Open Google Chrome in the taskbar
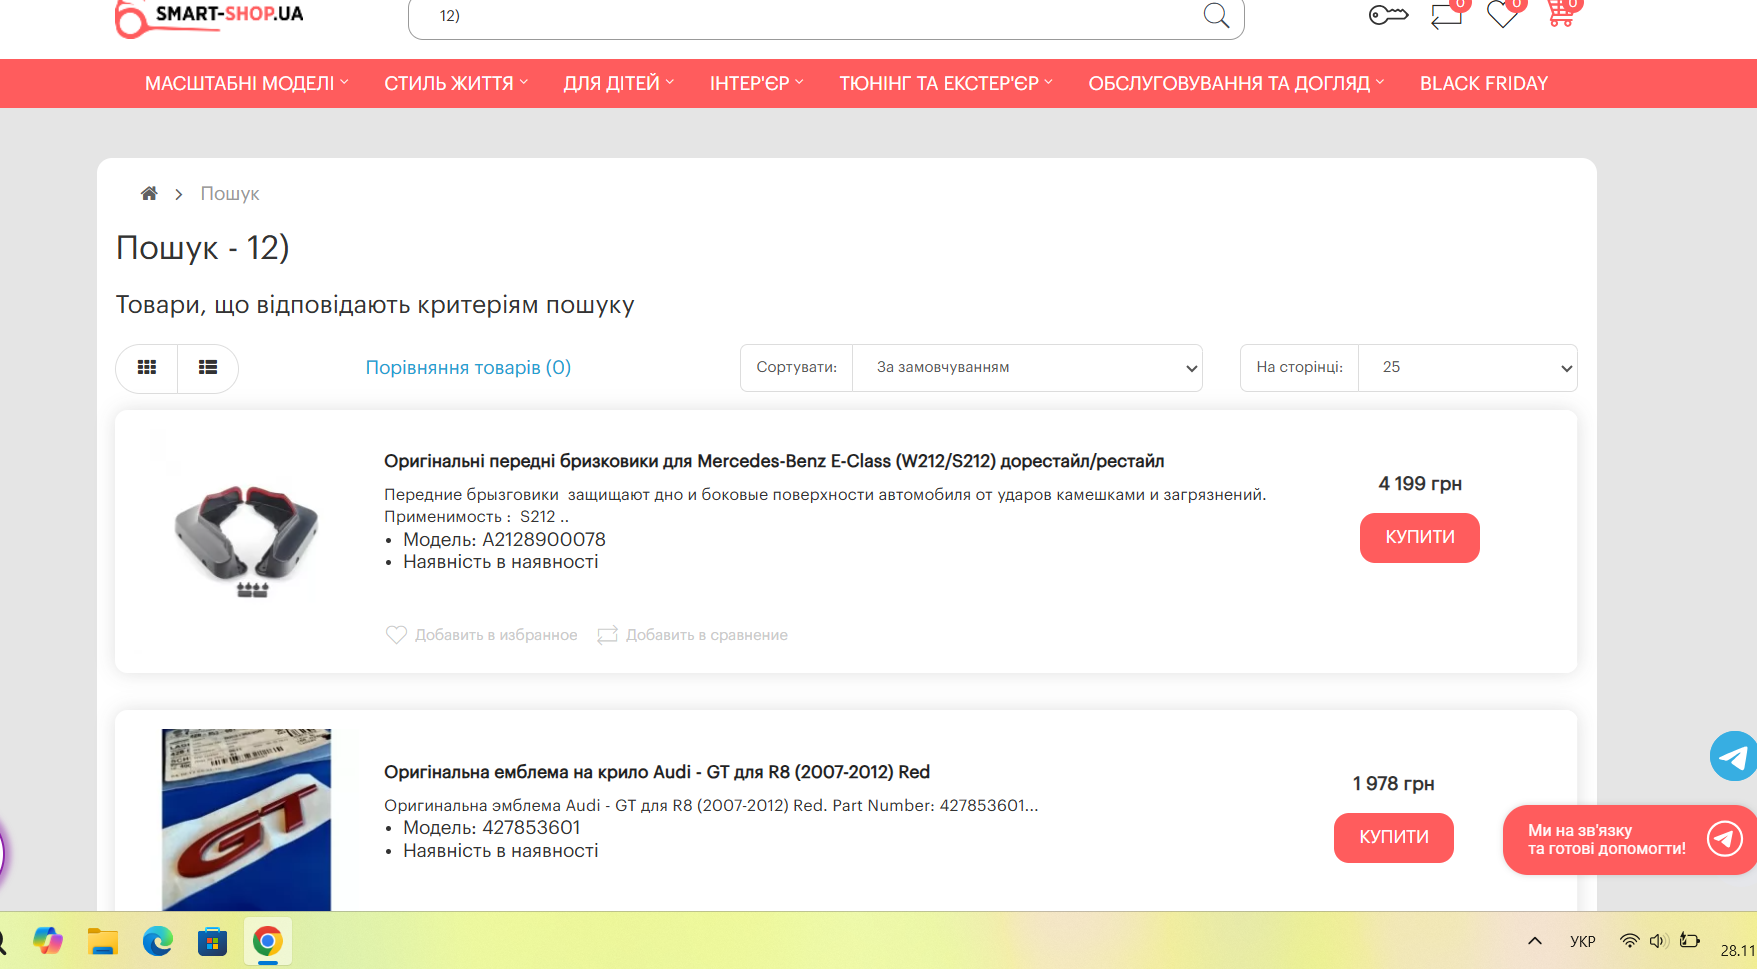The width and height of the screenshot is (1757, 969). pyautogui.click(x=267, y=941)
